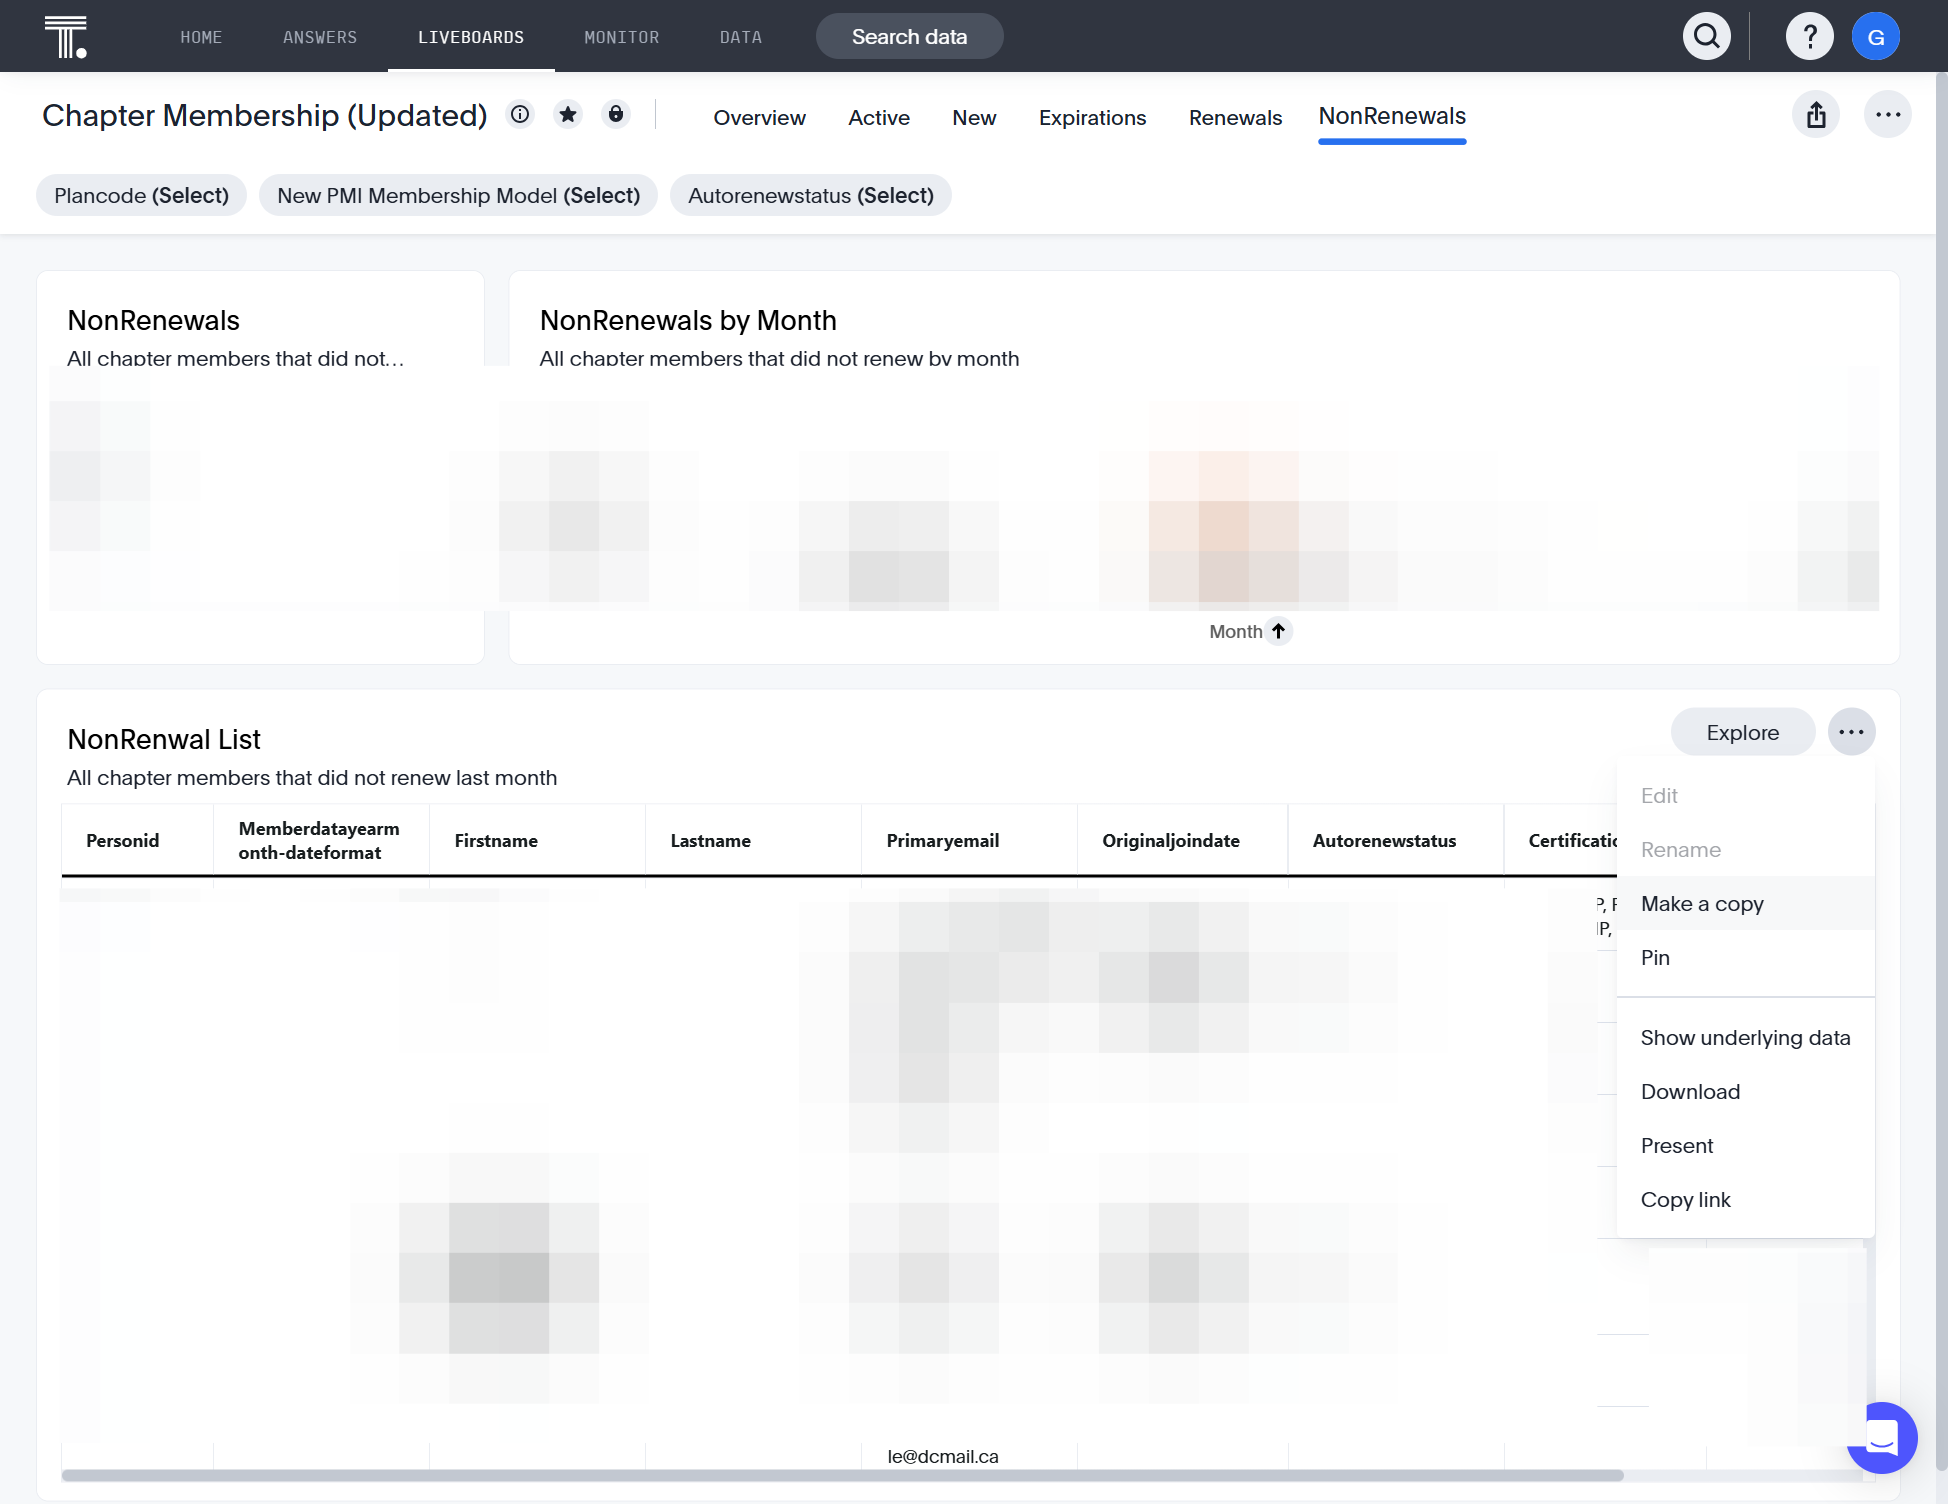Go to ANSWERS in top navigation
Viewport: 1948px width, 1504px height.
click(320, 37)
